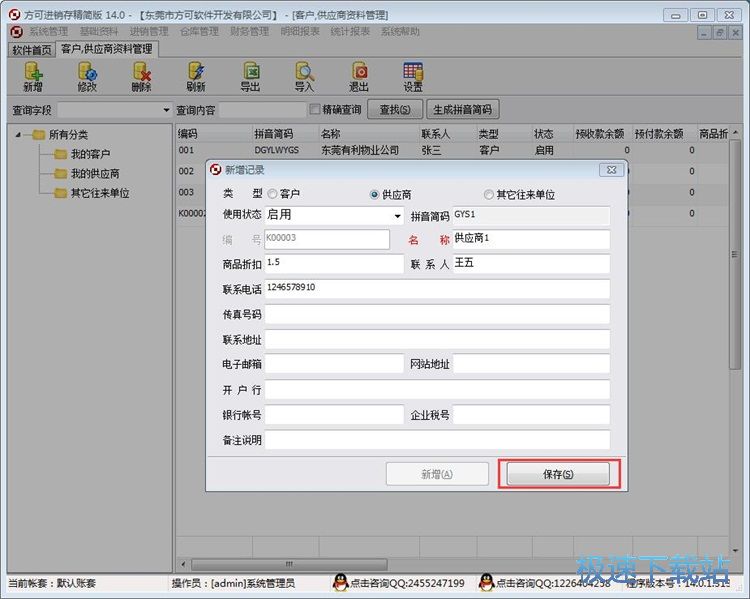Click the 保存(S) button
The width and height of the screenshot is (750, 599).
click(x=558, y=474)
